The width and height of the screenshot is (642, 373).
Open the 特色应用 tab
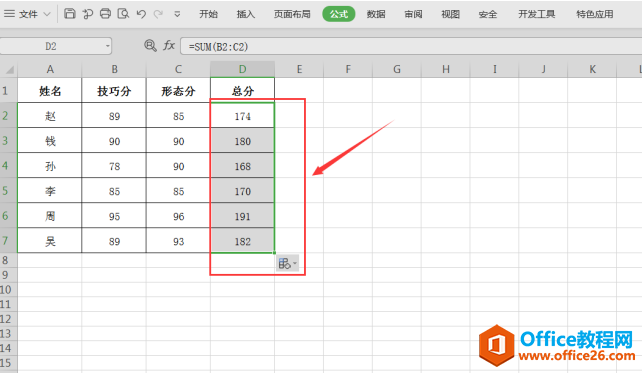595,14
